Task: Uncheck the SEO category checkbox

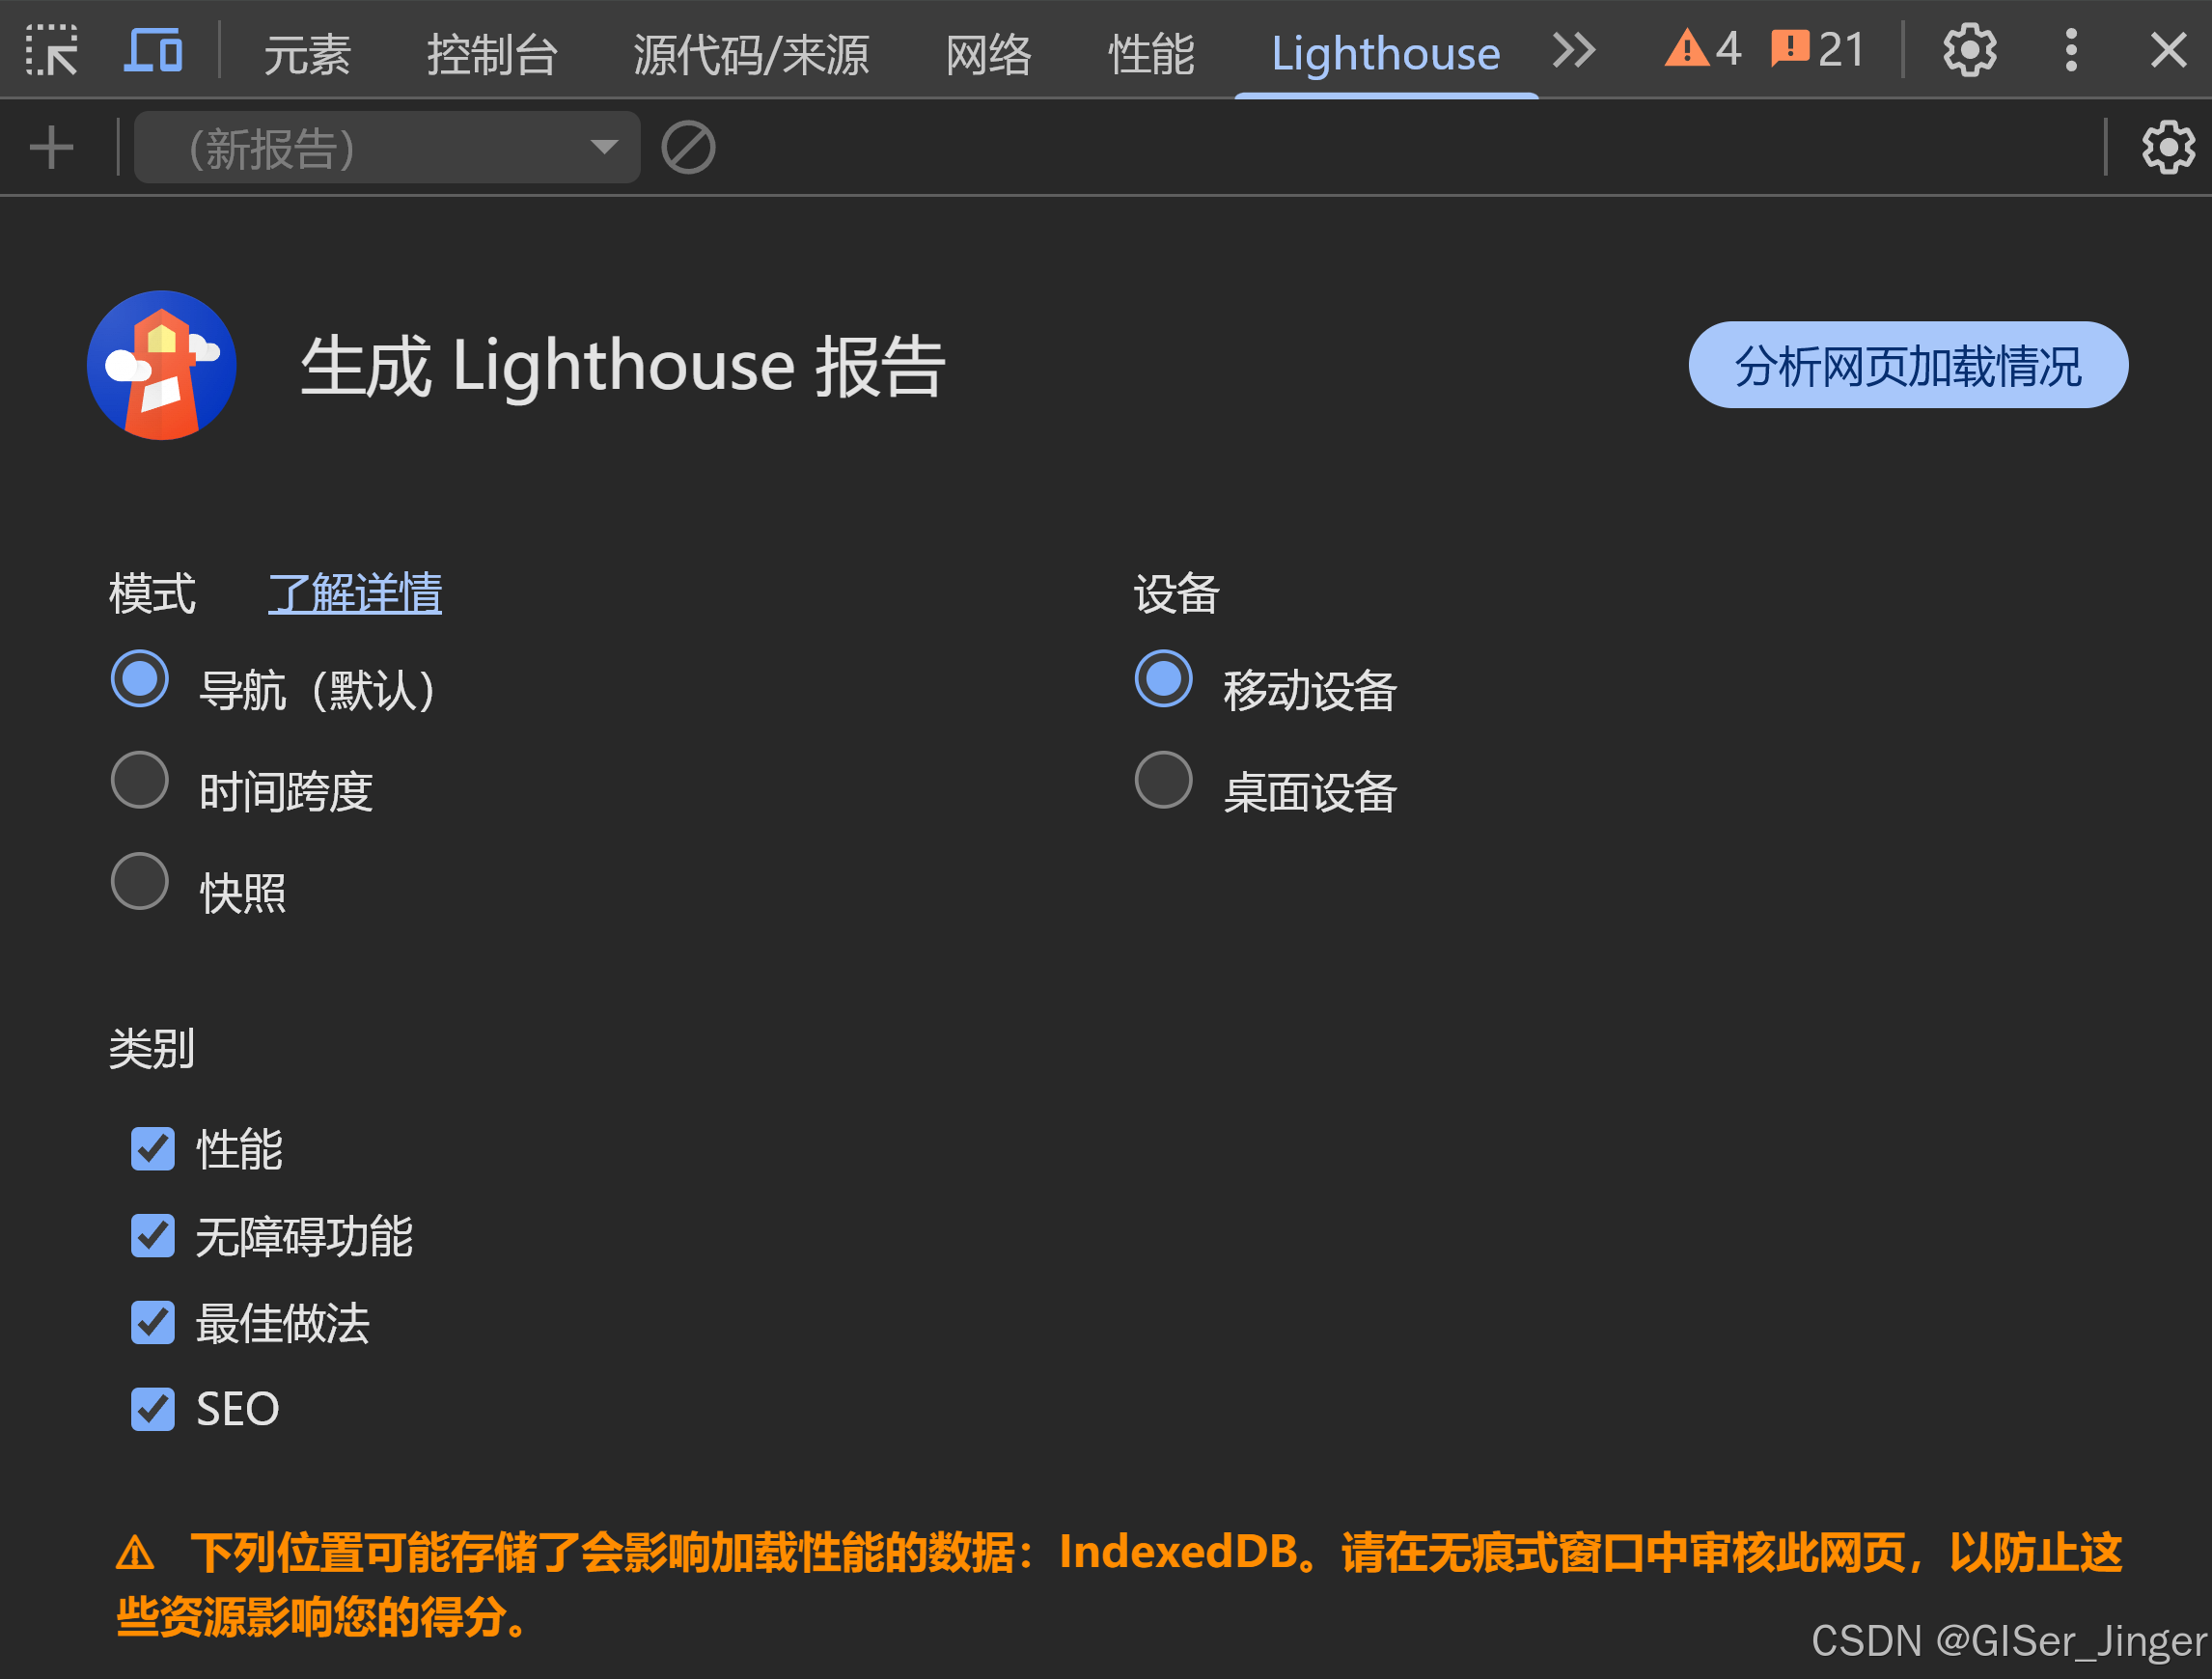Action: tap(153, 1408)
